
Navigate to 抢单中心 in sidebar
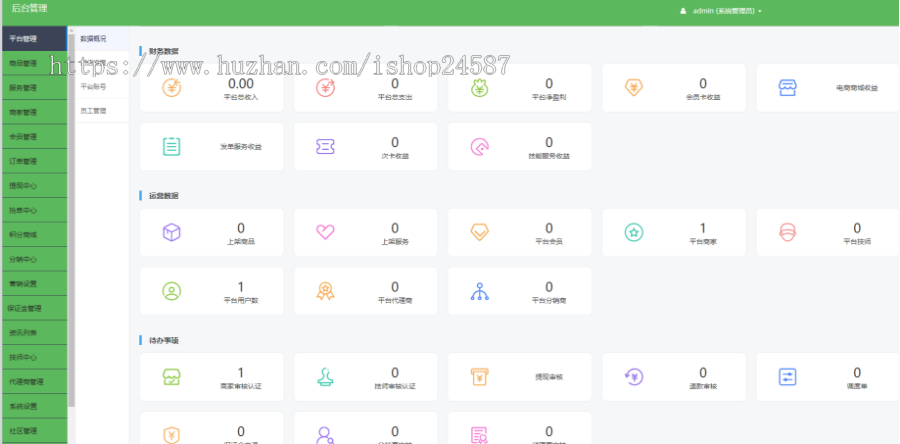pyautogui.click(x=34, y=211)
